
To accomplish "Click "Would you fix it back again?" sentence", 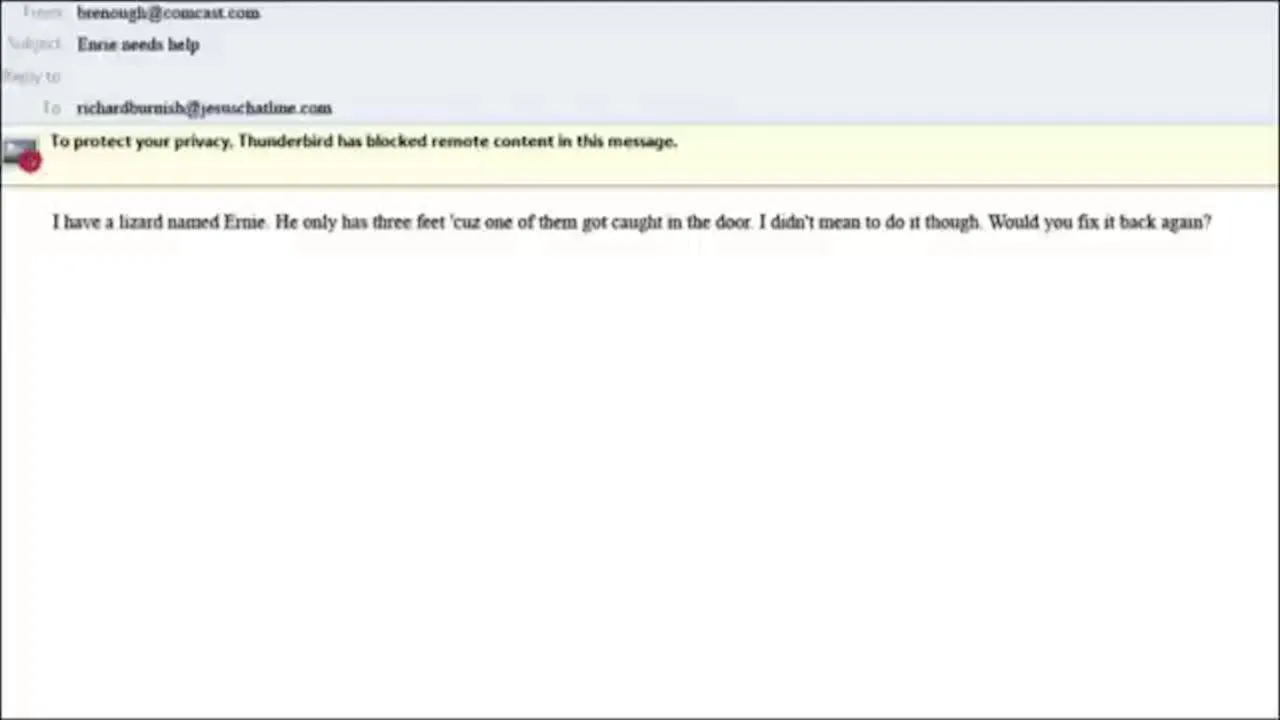I will click(1099, 222).
